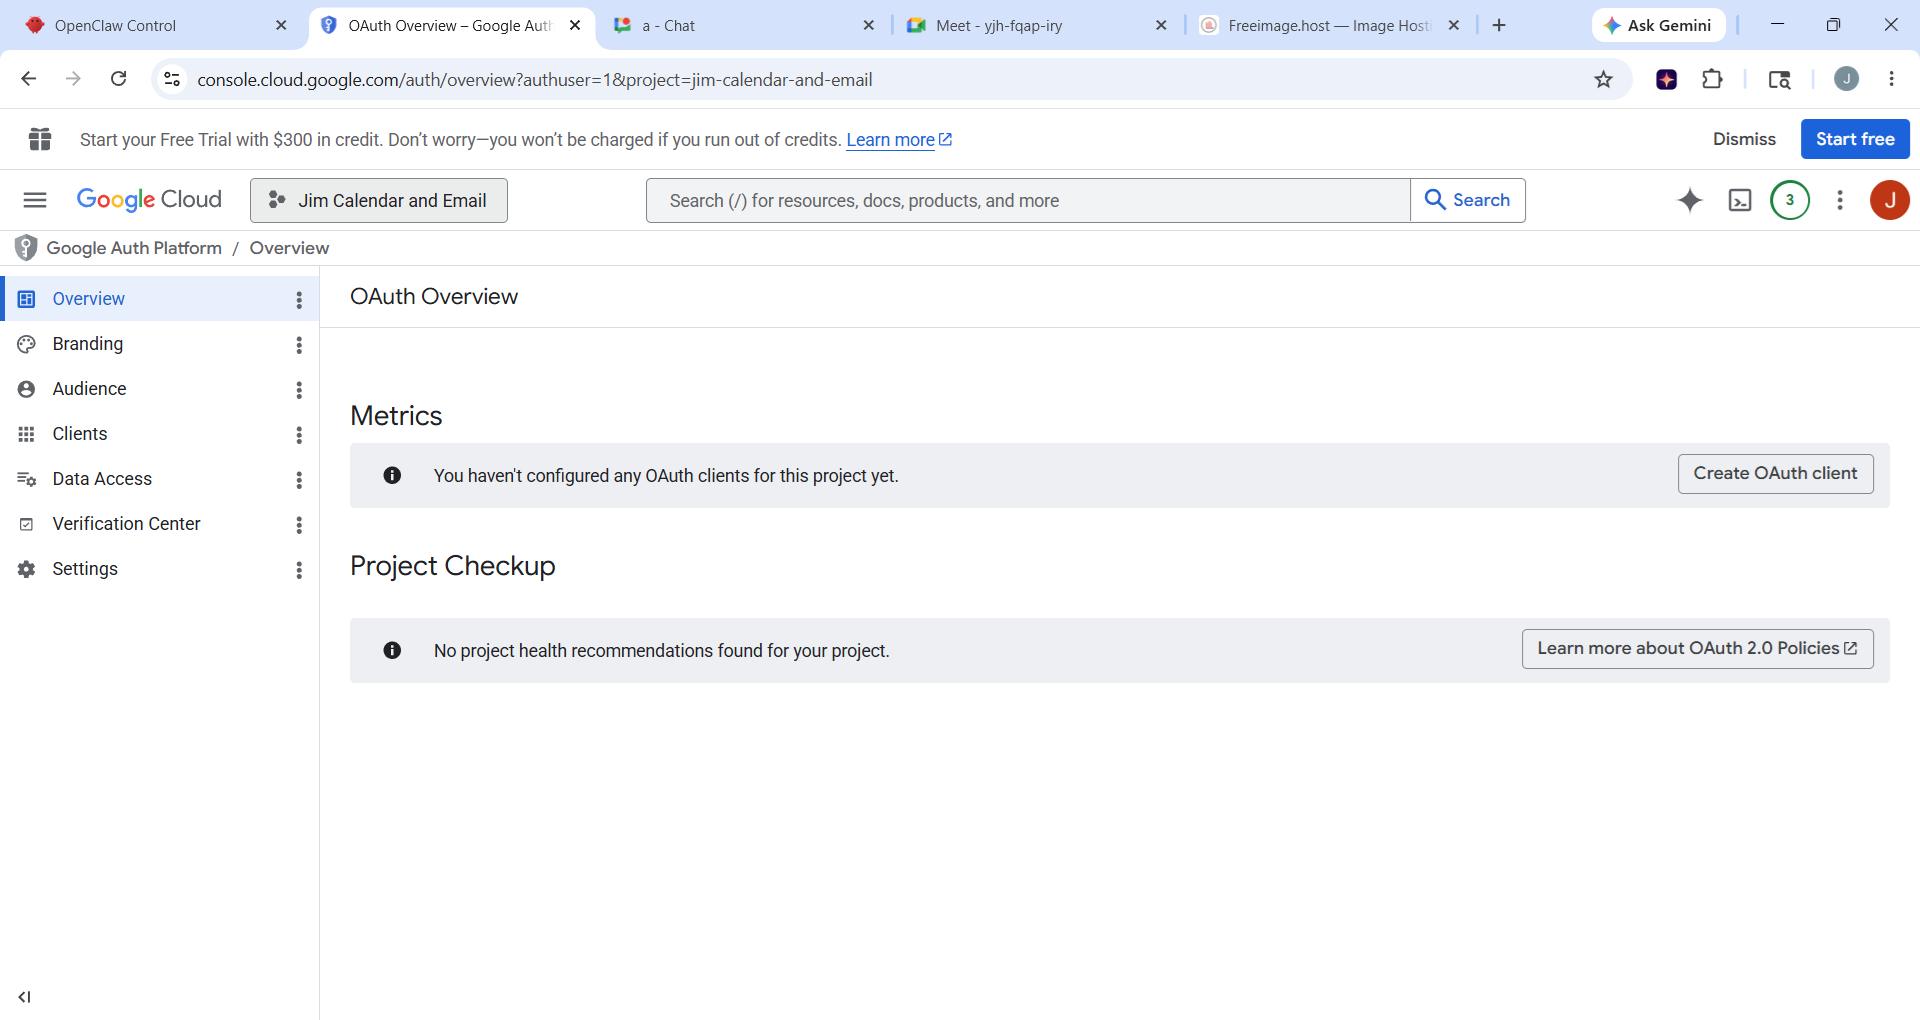
Task: Reload the current page
Action: (118, 79)
